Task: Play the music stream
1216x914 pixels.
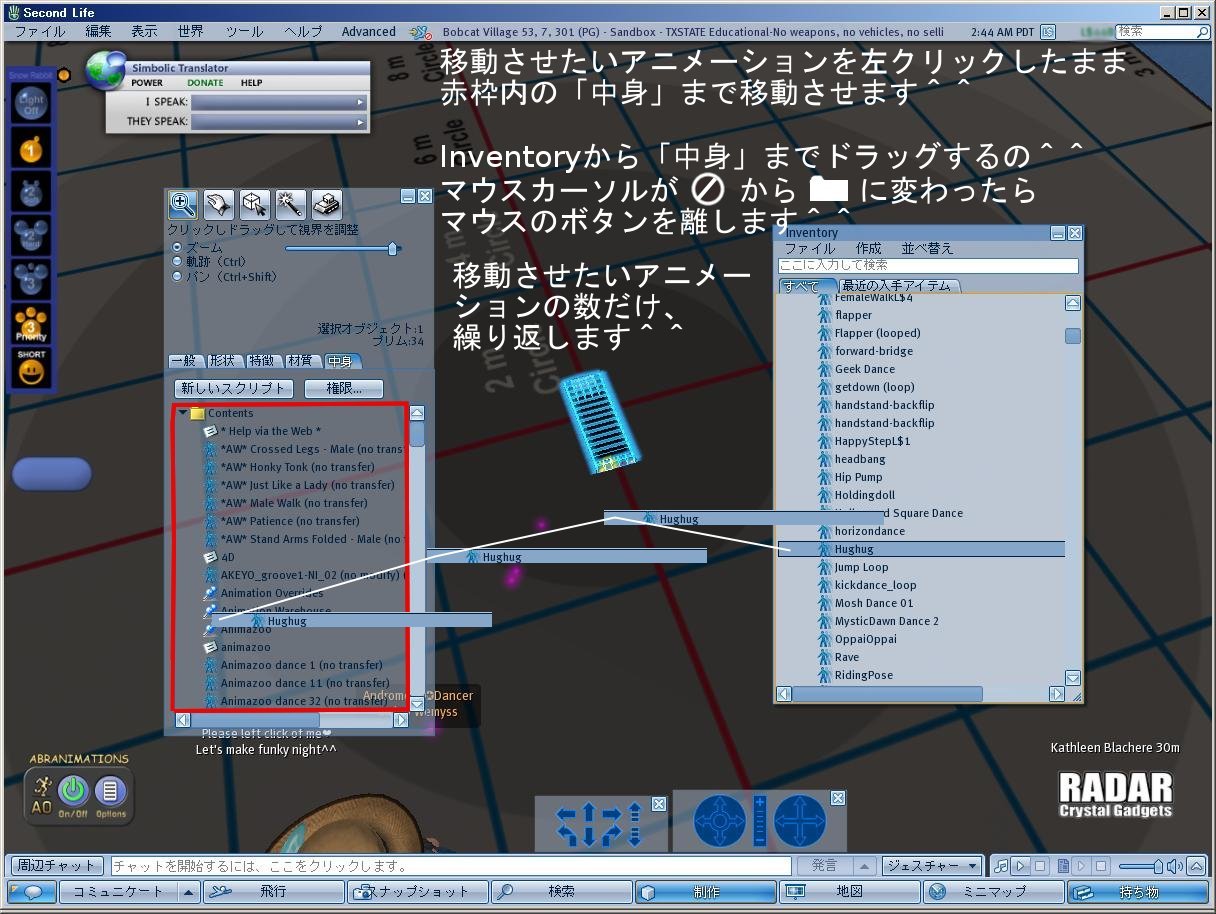Action: [x=1020, y=866]
